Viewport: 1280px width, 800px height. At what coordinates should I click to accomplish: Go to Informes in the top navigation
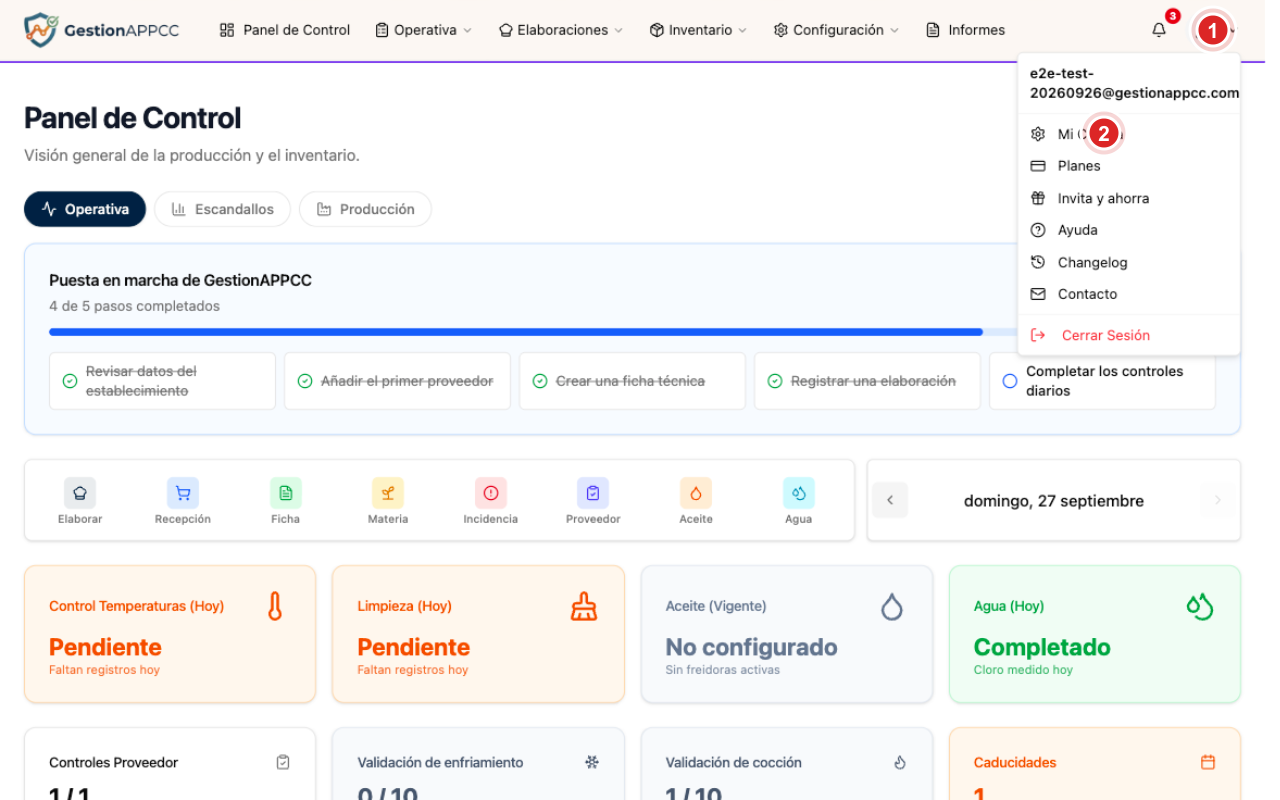966,30
